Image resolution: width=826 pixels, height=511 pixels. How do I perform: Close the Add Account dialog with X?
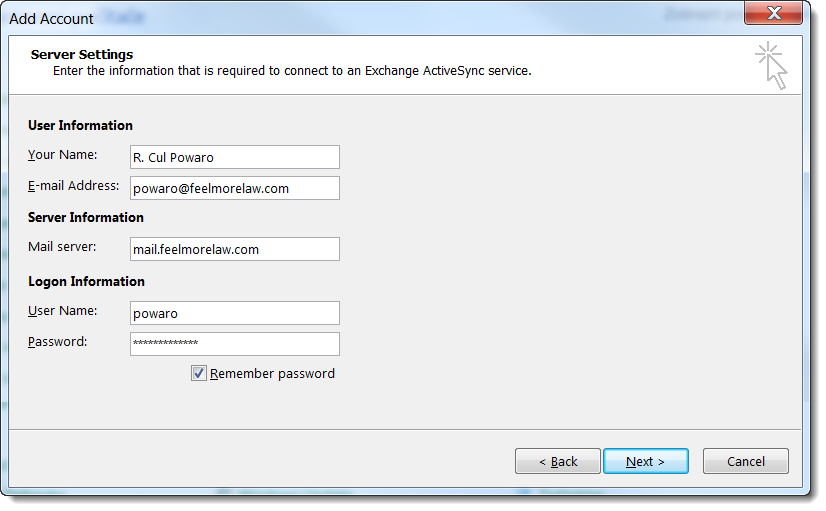click(773, 13)
